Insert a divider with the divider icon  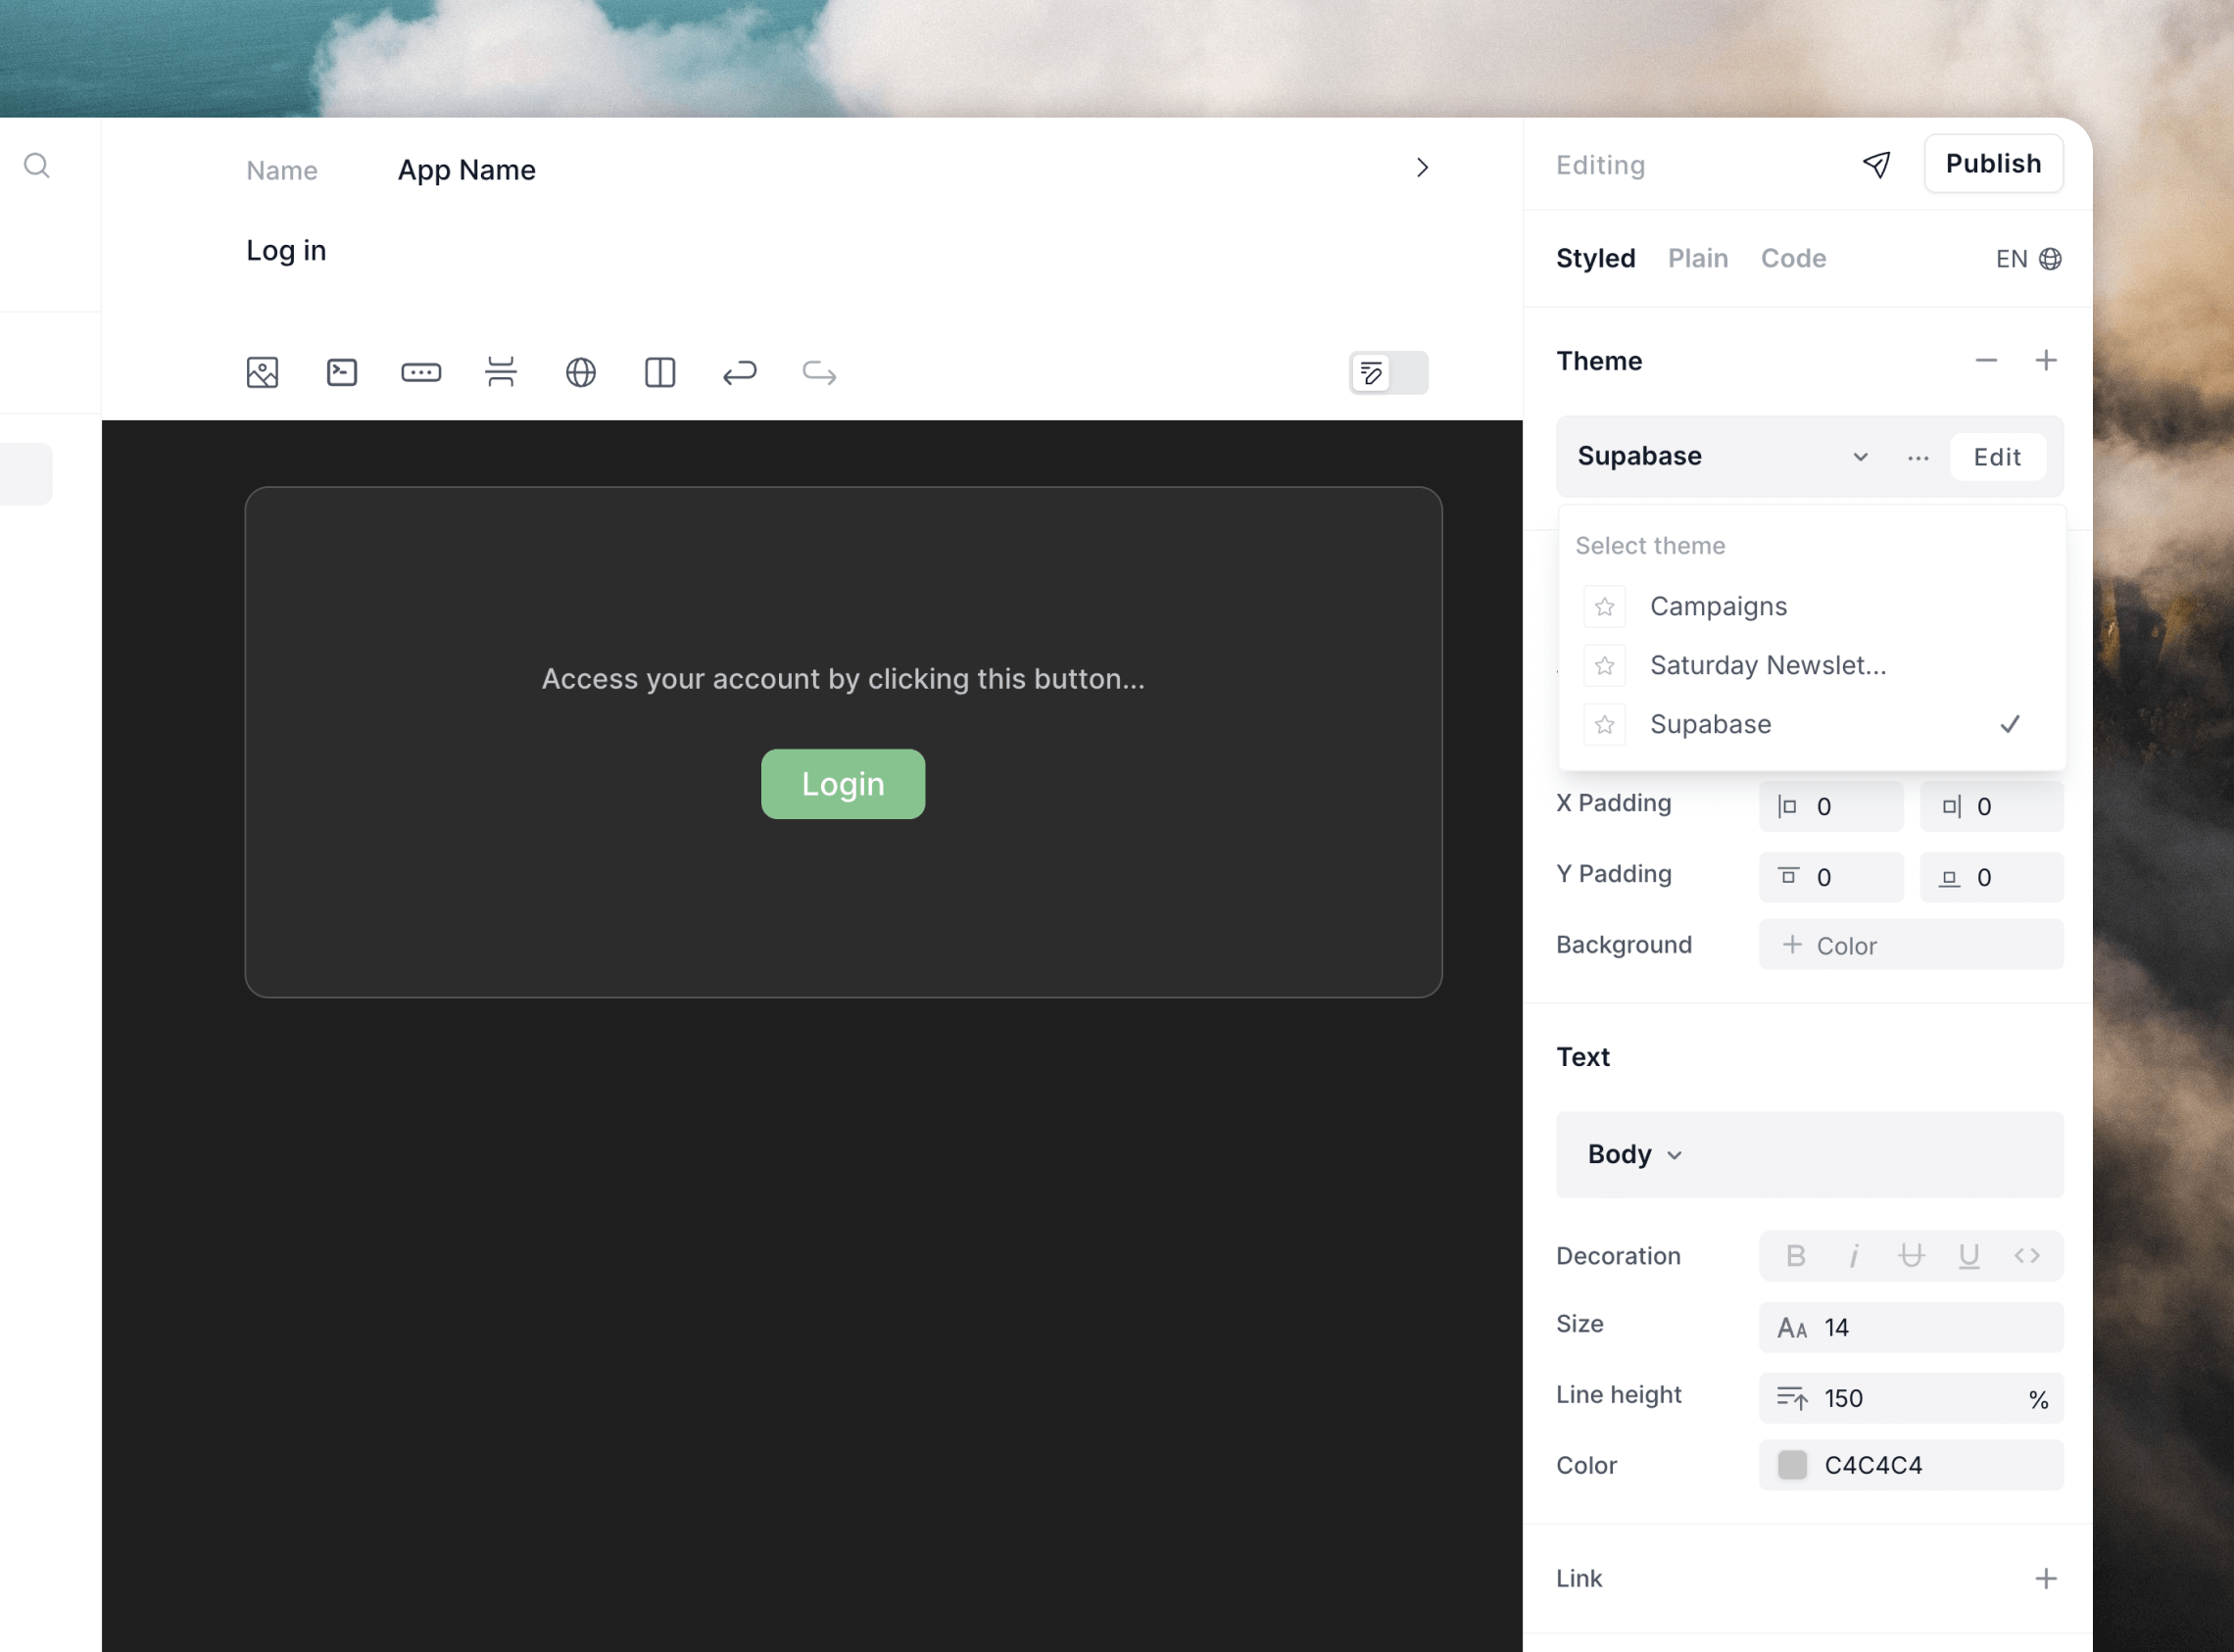[x=501, y=372]
